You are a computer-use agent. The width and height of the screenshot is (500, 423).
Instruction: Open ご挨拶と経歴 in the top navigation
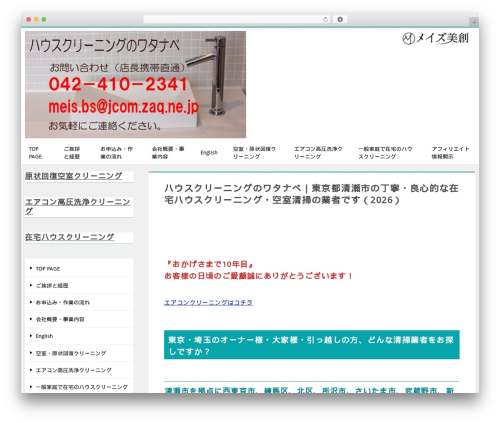72,153
